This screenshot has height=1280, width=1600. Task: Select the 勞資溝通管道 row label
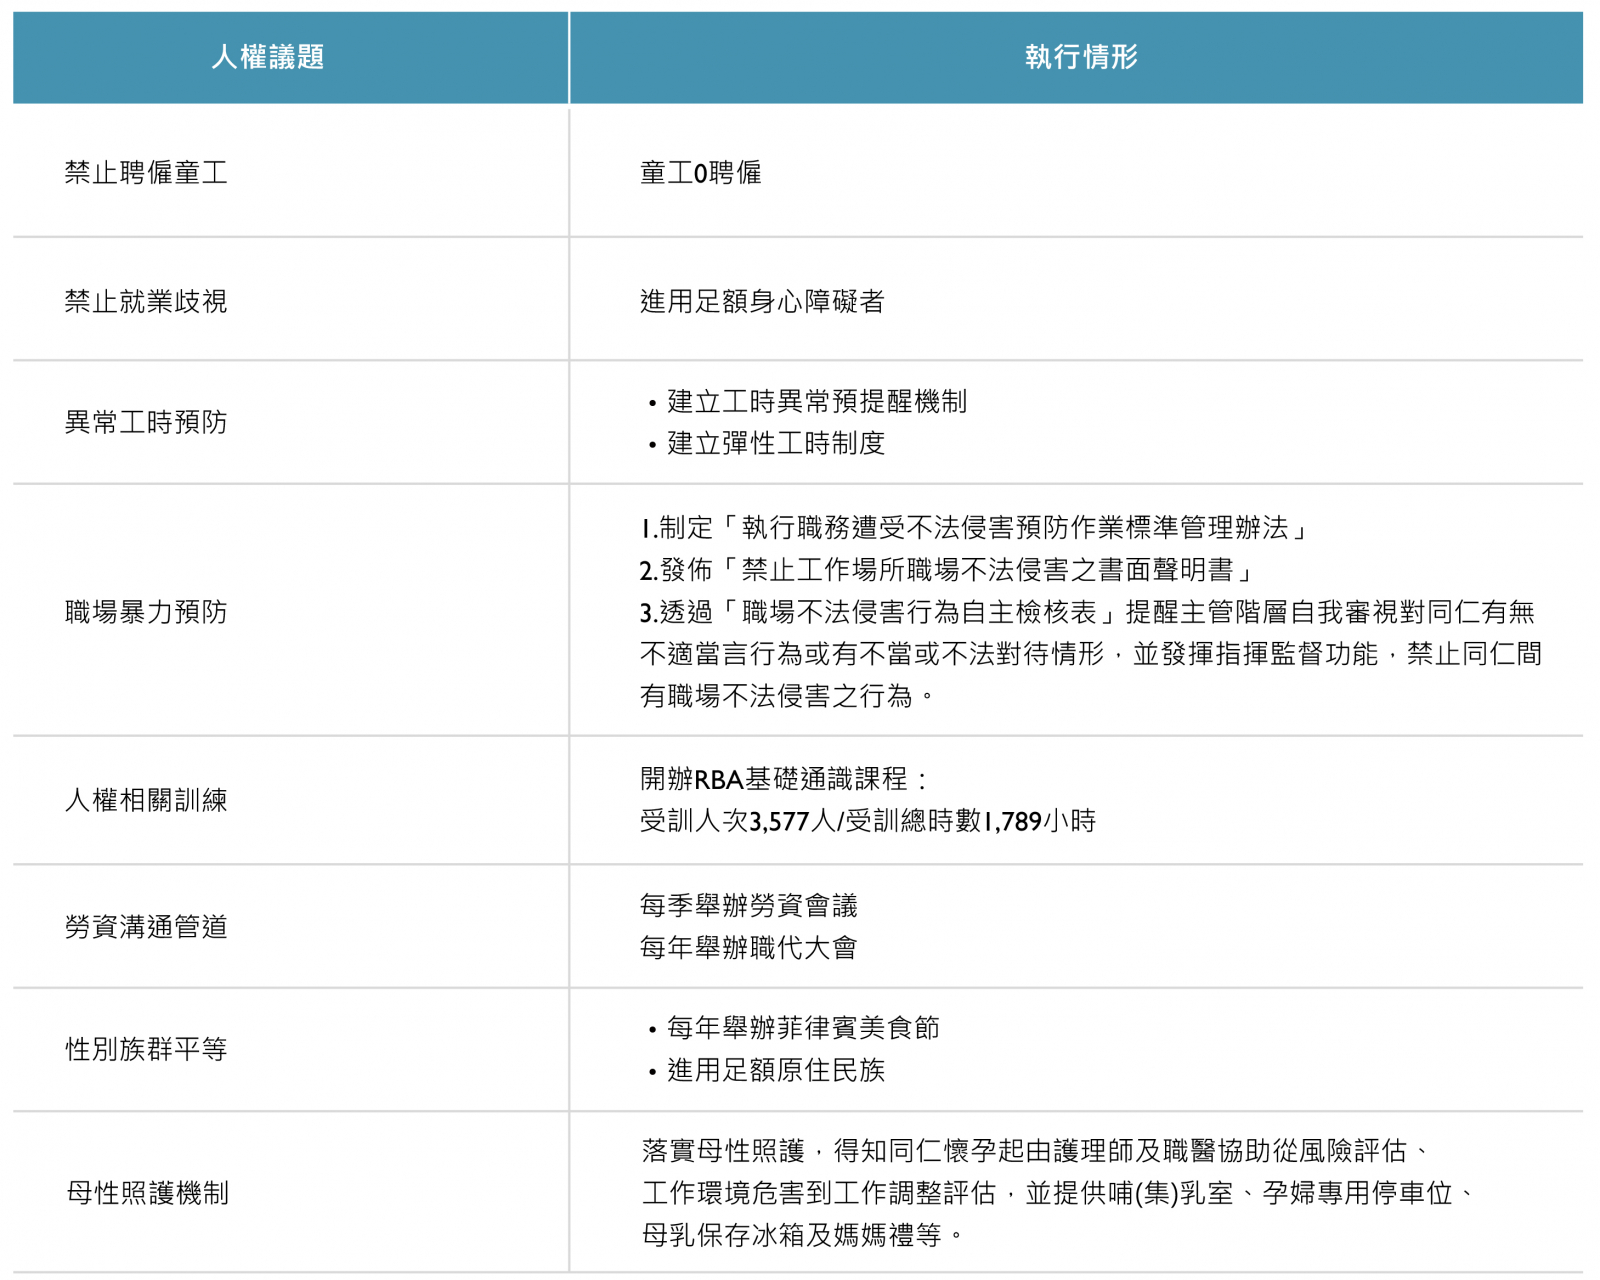point(146,927)
